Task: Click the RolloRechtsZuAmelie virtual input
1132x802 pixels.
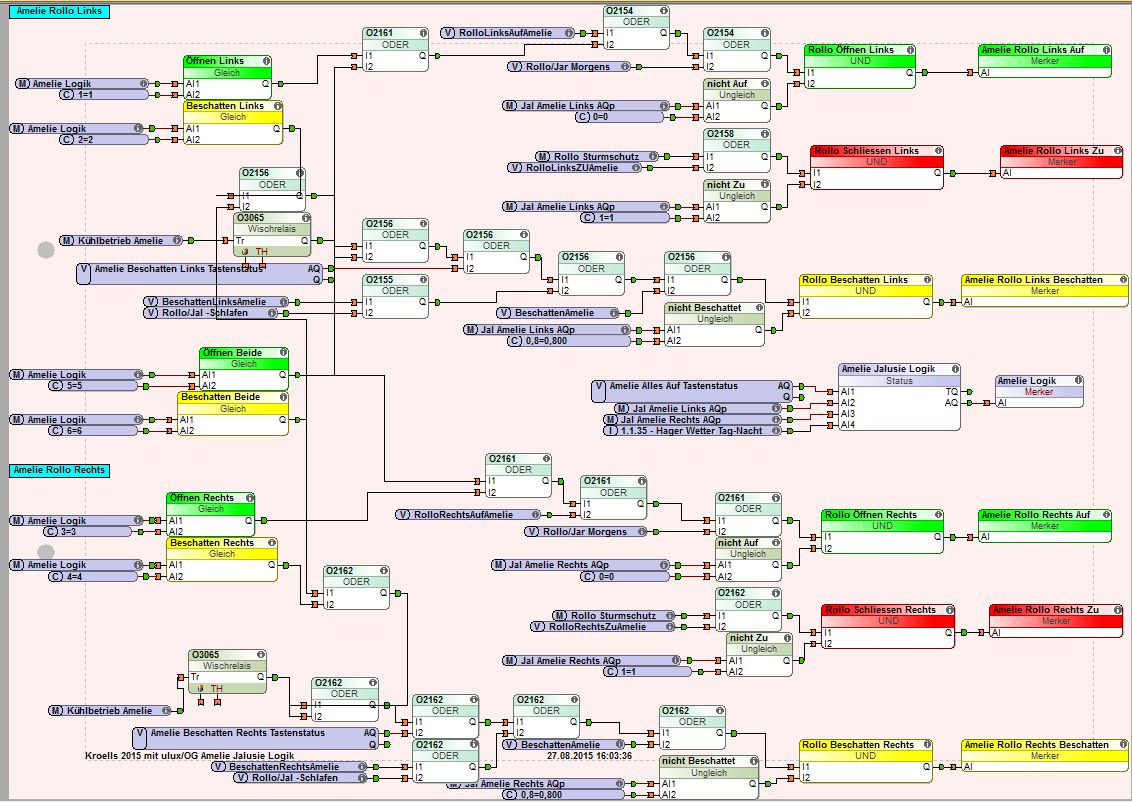Action: (604, 627)
